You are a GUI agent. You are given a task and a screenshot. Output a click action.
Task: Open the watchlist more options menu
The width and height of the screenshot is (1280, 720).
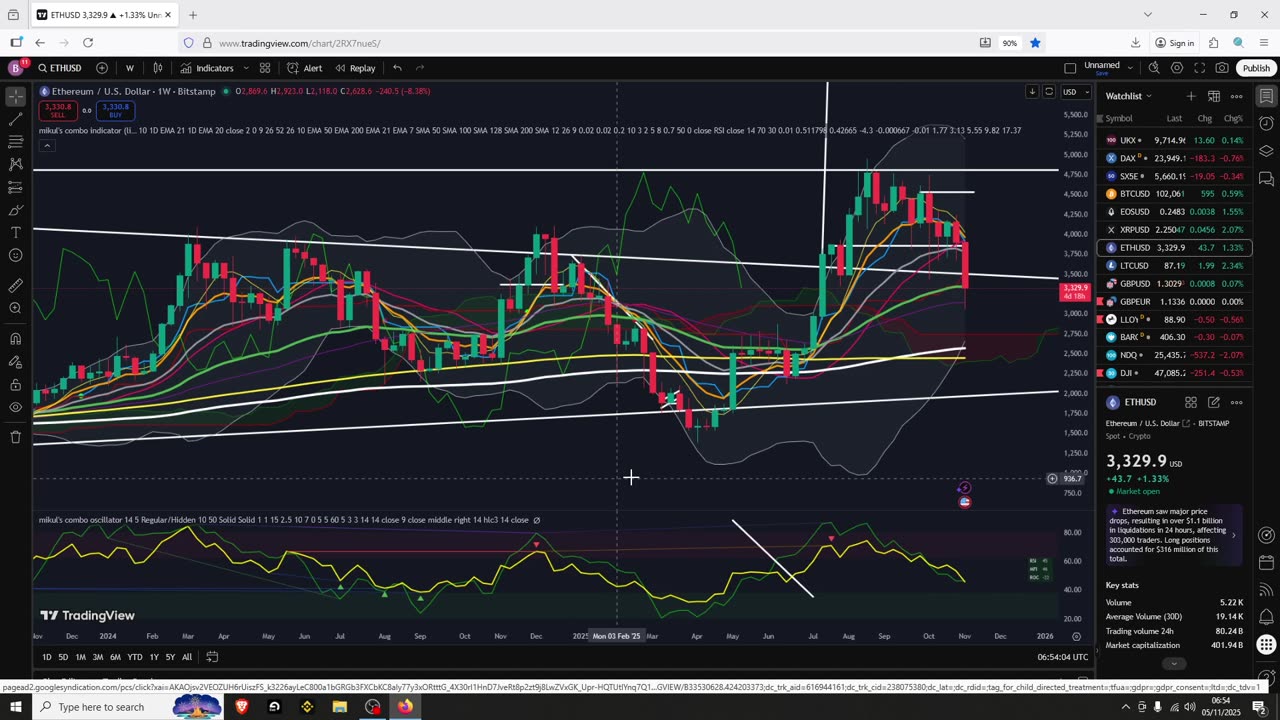[x=1237, y=96]
